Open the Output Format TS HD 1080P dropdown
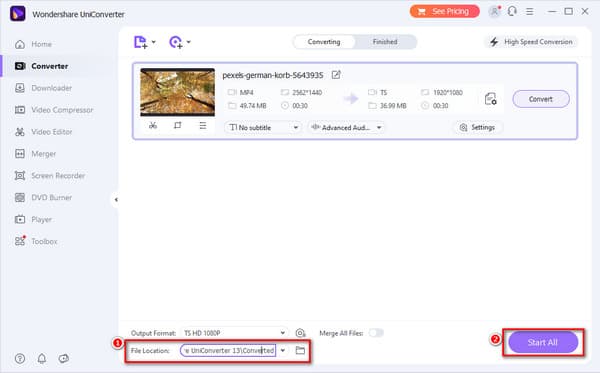 tap(235, 333)
